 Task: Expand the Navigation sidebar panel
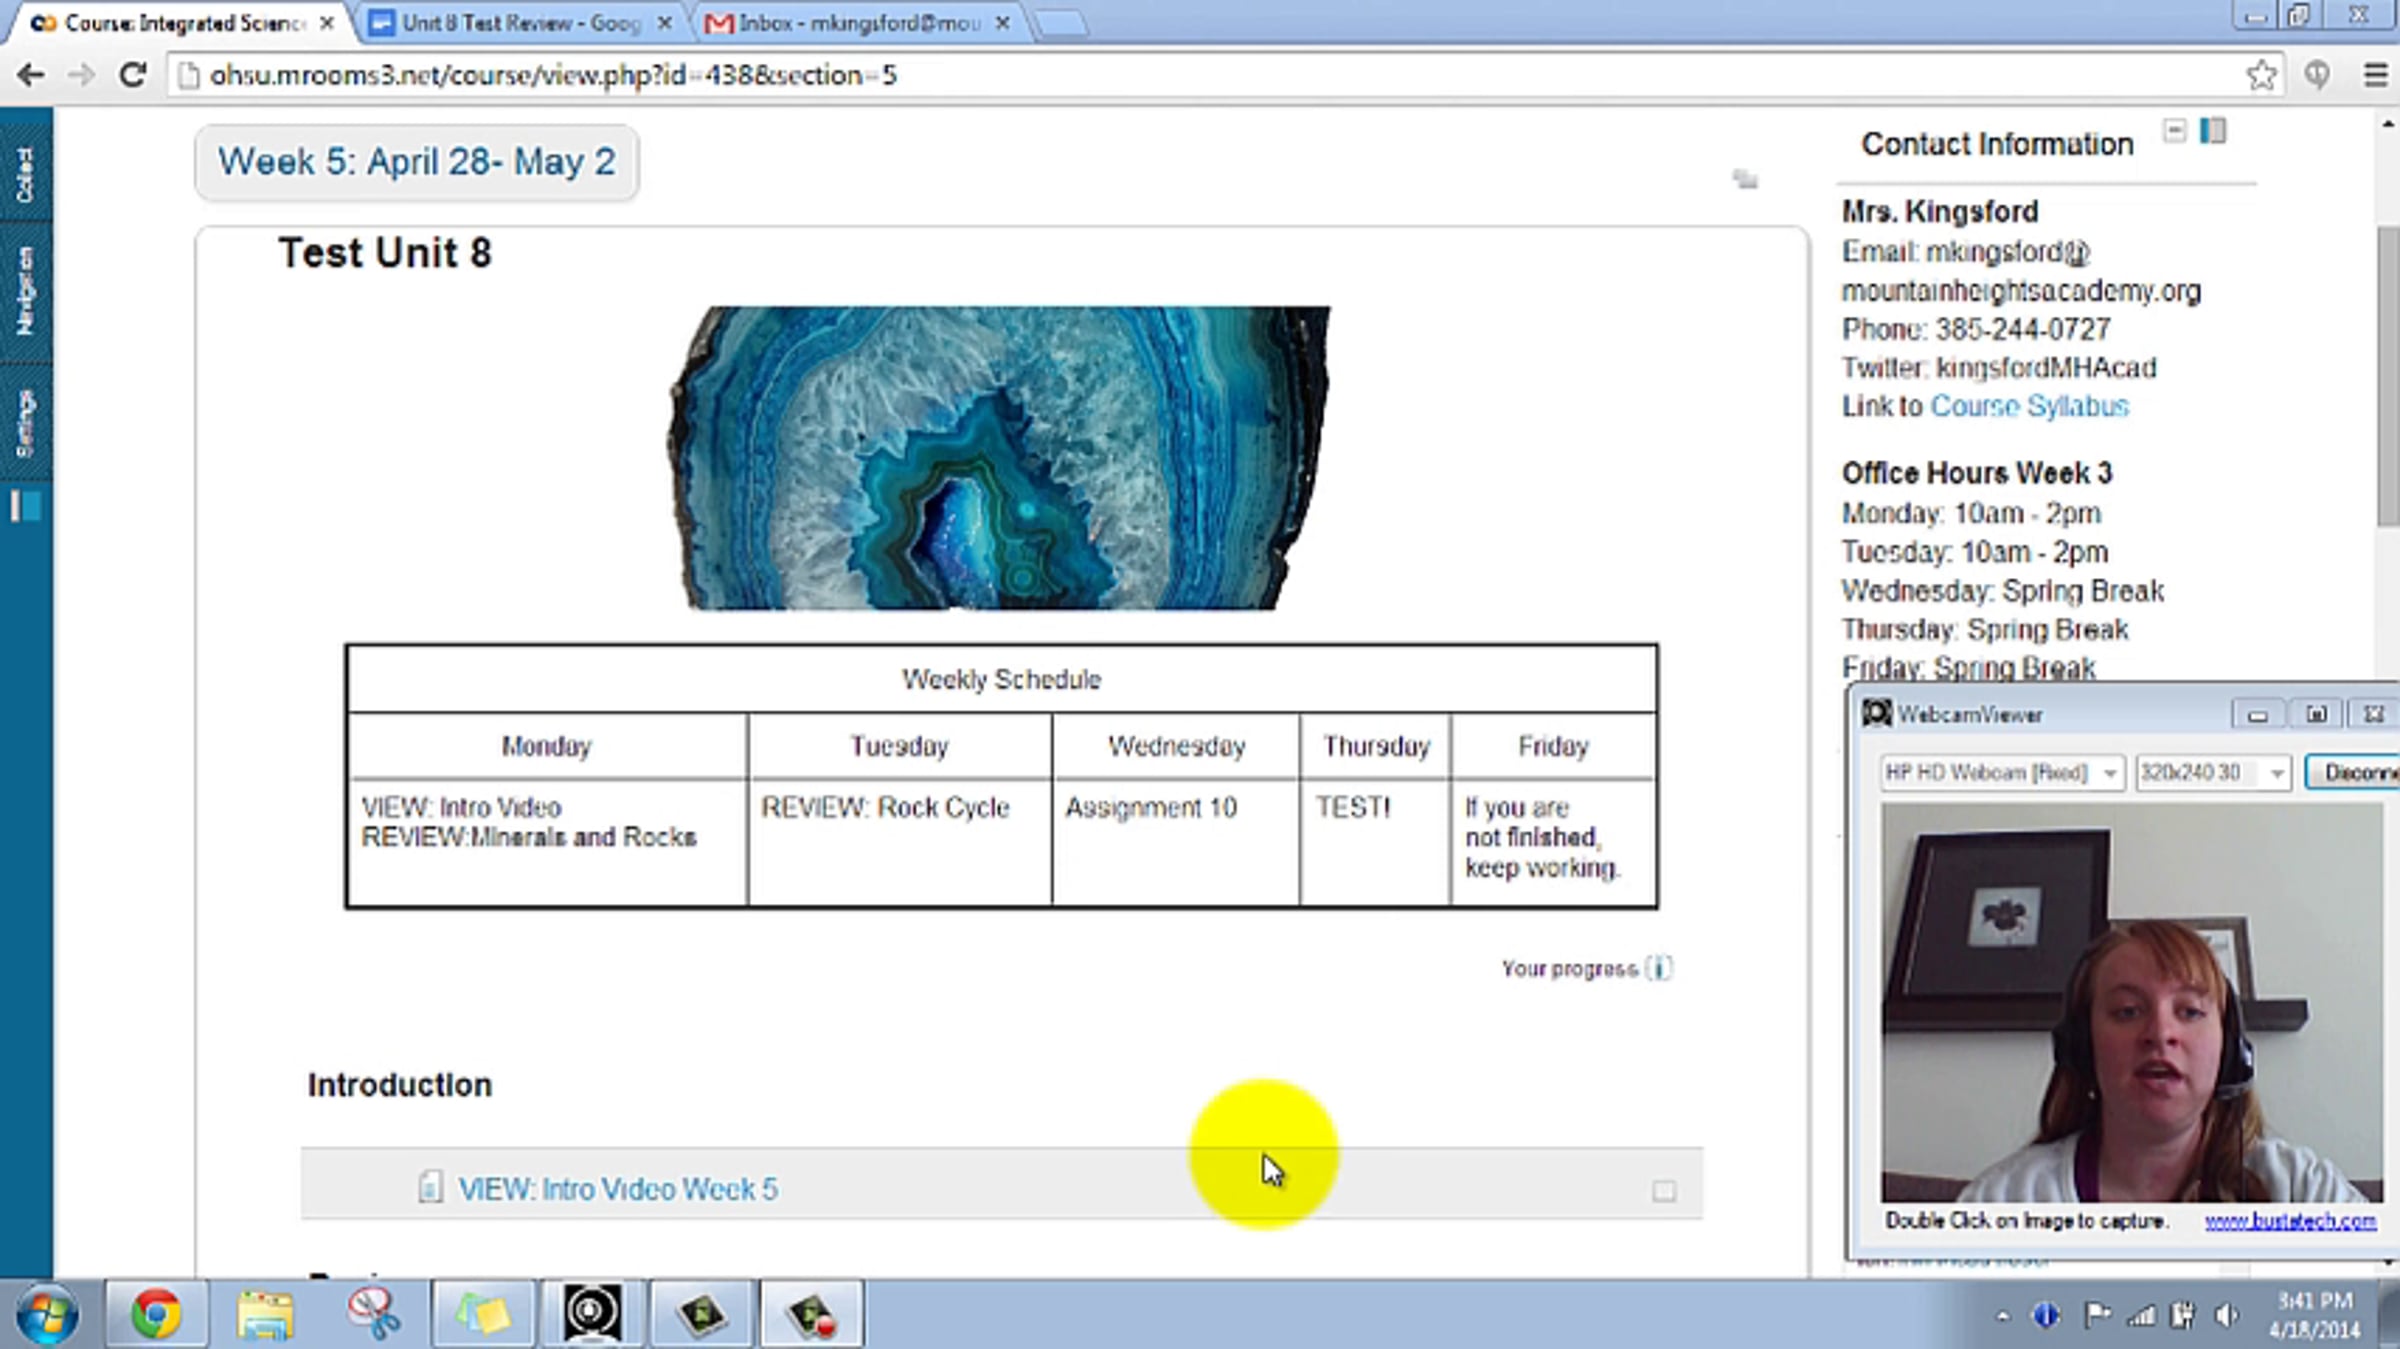26,290
